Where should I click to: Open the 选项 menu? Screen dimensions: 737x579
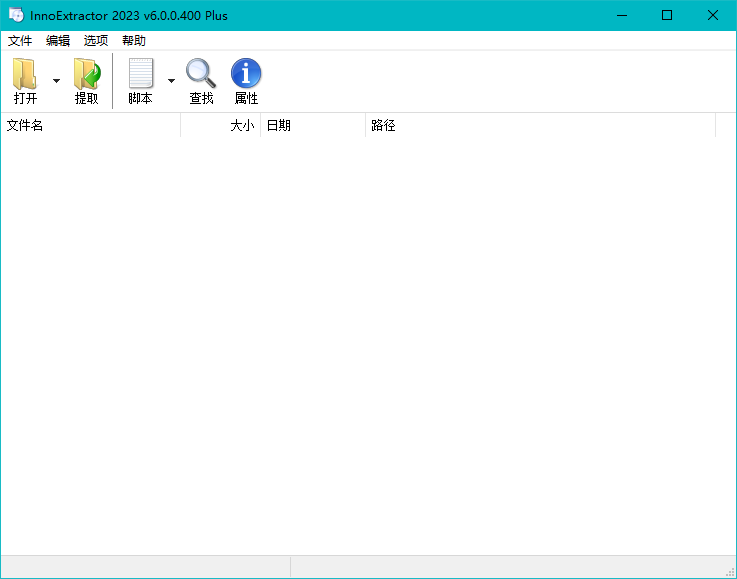96,41
